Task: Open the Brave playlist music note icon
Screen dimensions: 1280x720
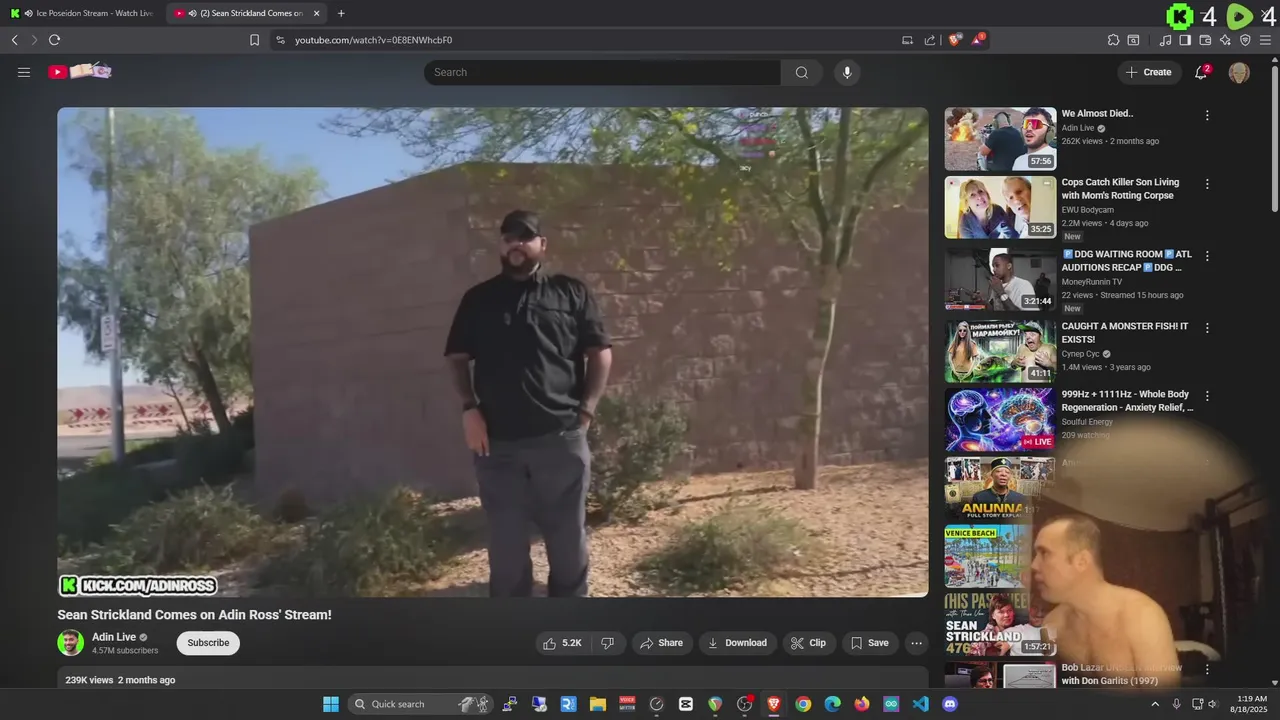Action: [1165, 40]
